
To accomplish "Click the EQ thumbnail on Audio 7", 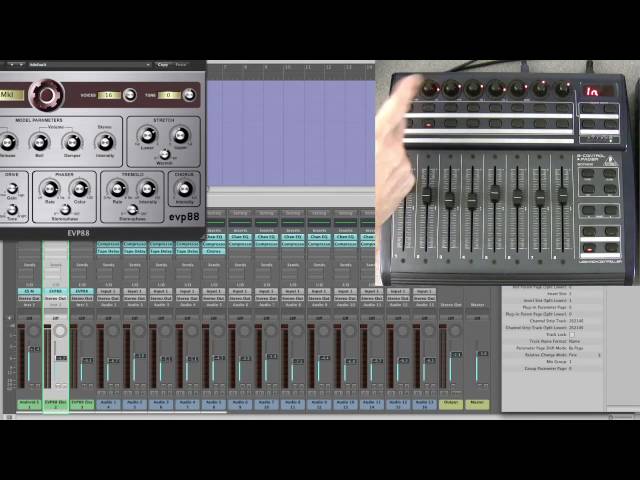I will (266, 222).
